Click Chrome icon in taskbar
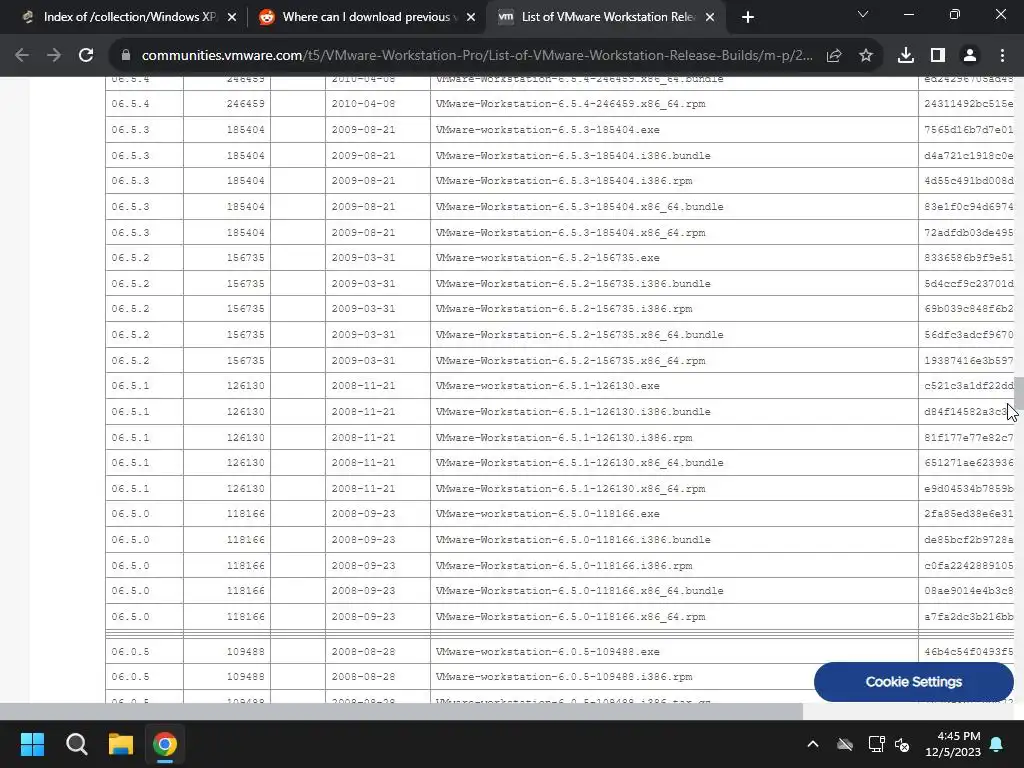This screenshot has width=1024, height=768. [165, 744]
